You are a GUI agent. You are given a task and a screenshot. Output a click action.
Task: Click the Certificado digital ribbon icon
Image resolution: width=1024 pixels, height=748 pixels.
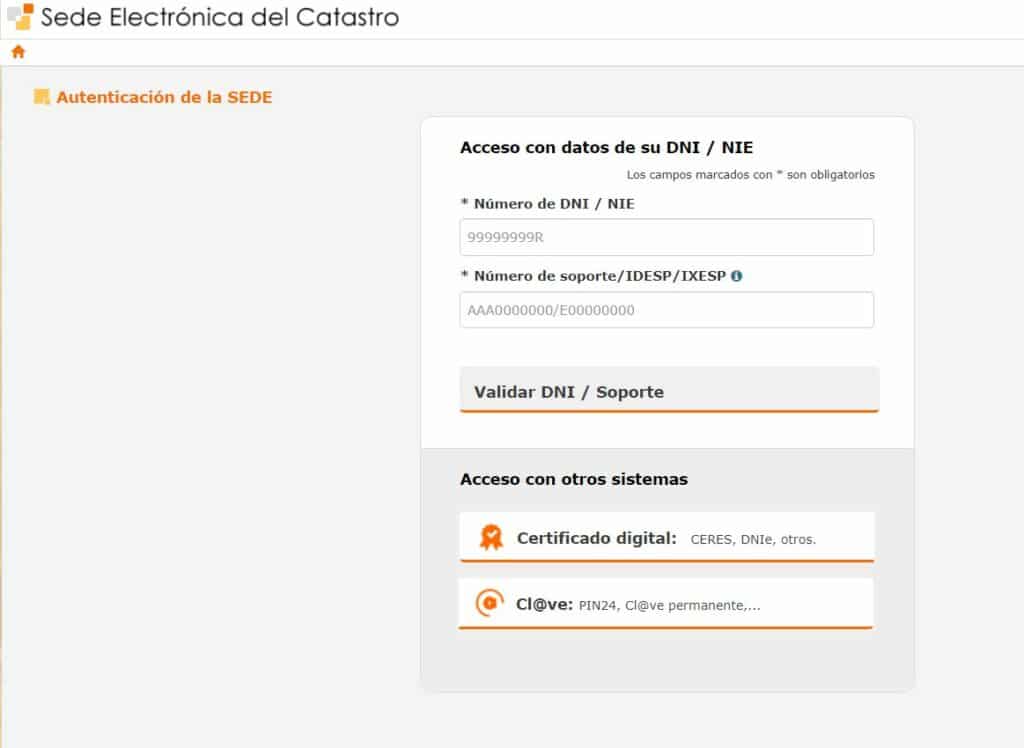click(x=491, y=538)
